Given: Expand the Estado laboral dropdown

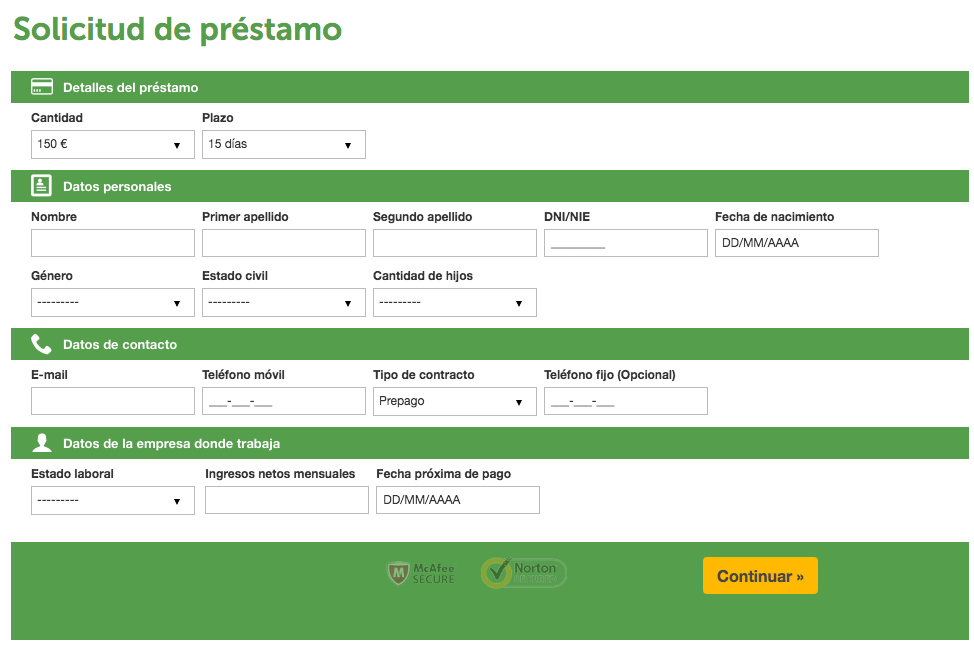Looking at the screenshot, I should tap(112, 500).
